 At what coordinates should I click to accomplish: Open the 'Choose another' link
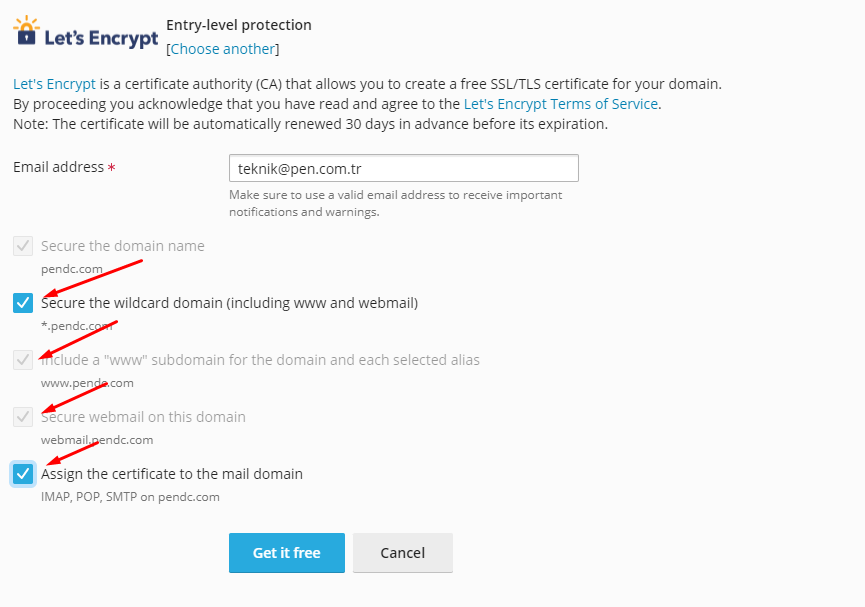[x=223, y=49]
